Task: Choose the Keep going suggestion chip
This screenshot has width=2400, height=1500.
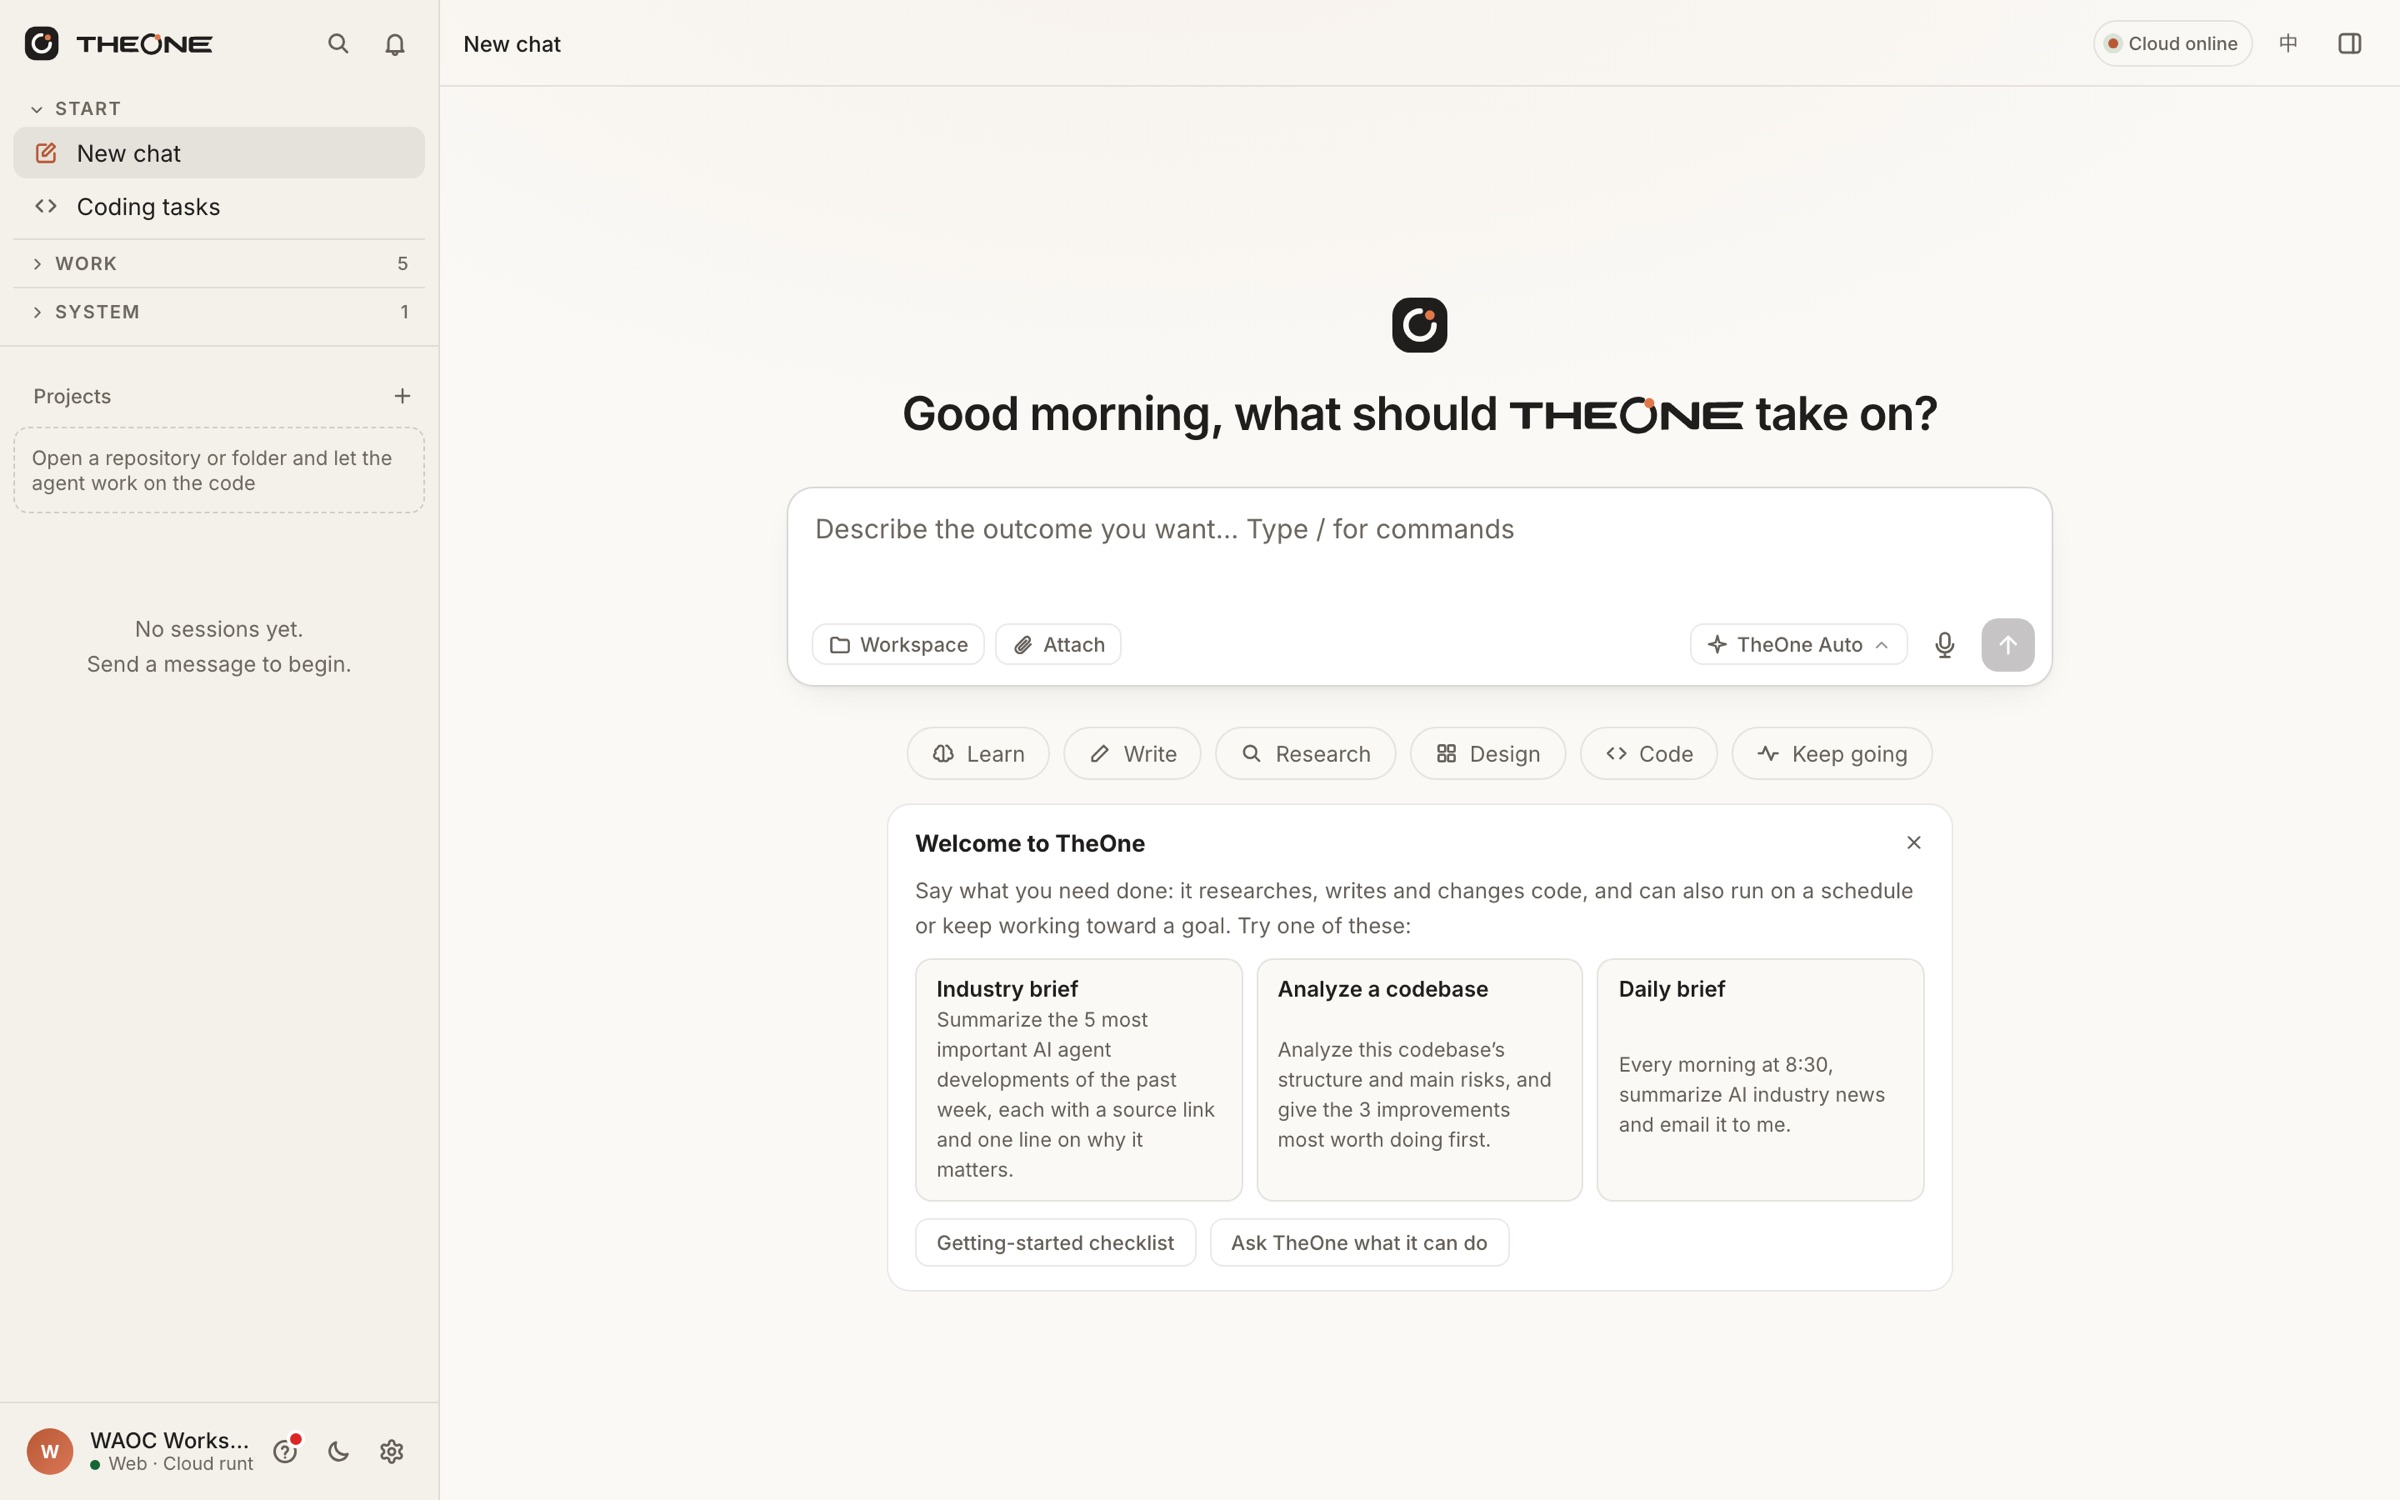Action: click(1831, 753)
